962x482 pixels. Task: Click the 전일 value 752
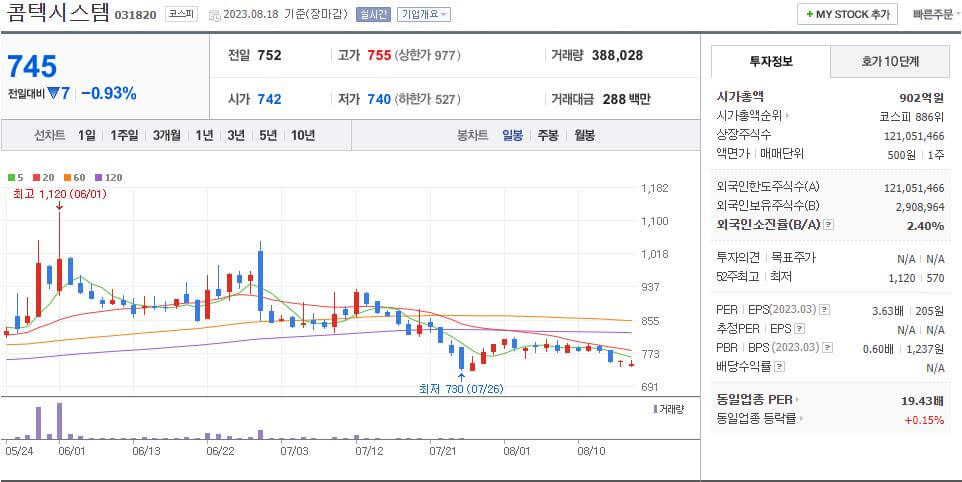[x=269, y=55]
